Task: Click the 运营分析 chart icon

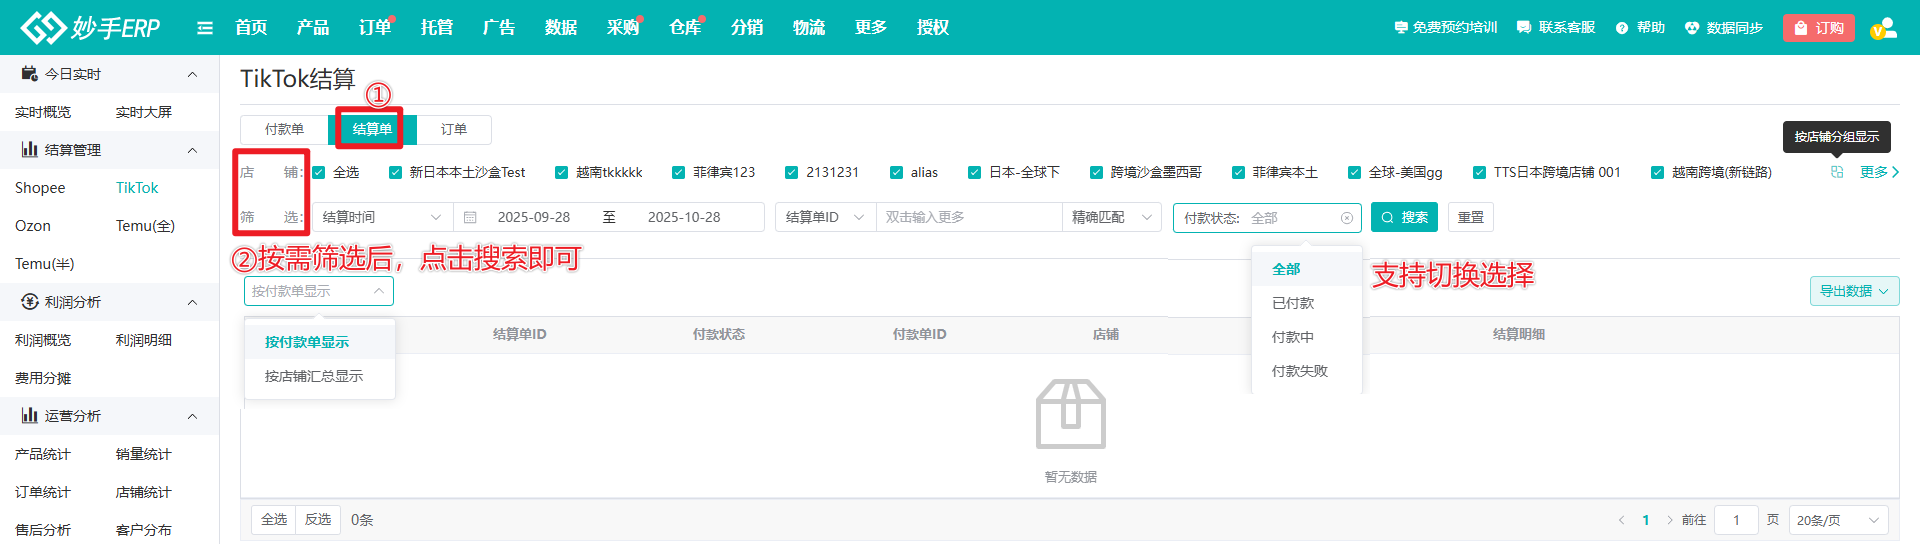Action: (x=30, y=416)
